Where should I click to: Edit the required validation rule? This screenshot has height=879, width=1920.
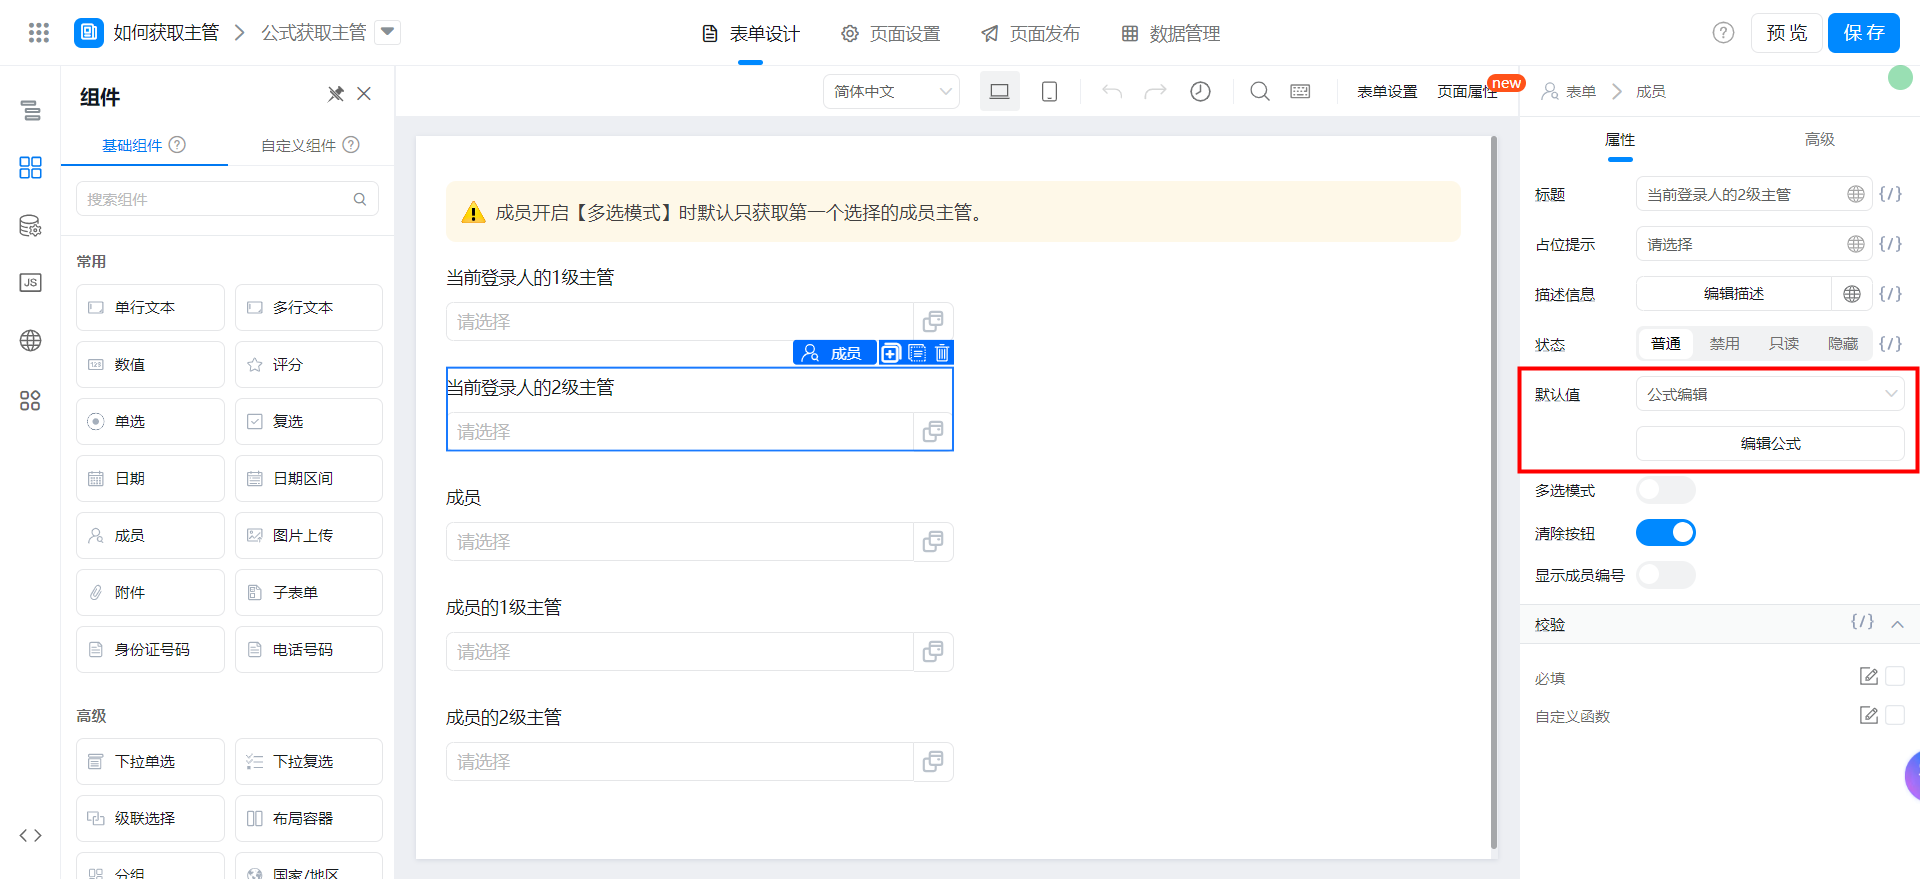tap(1868, 677)
